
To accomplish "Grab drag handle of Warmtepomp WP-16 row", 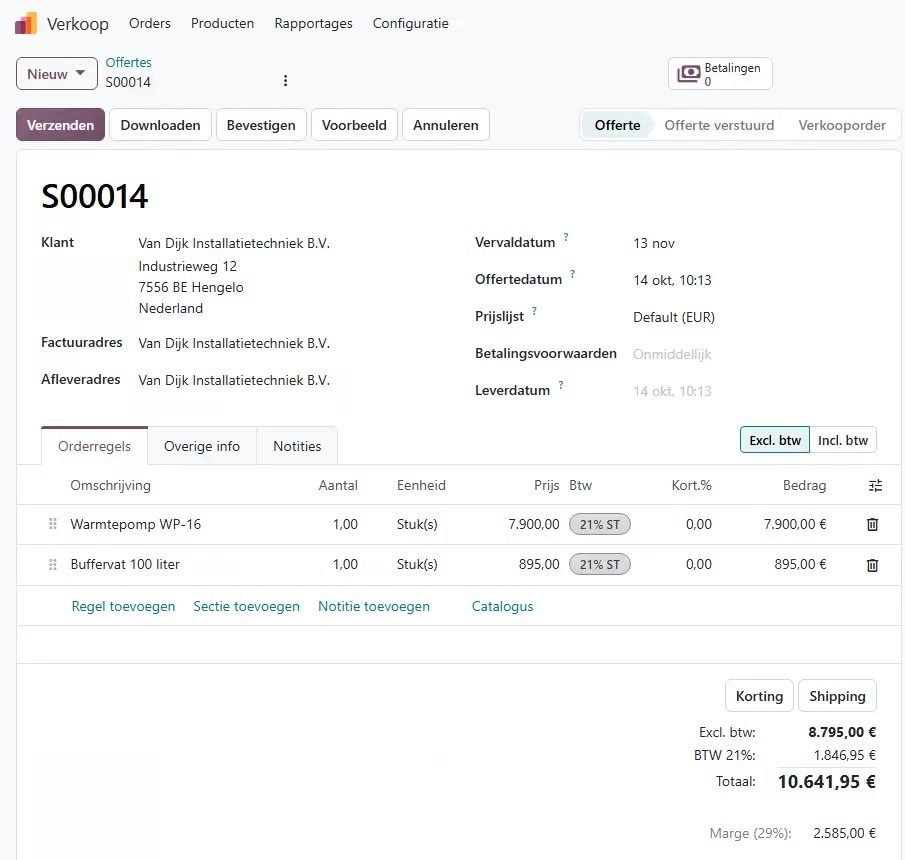I will click(53, 524).
